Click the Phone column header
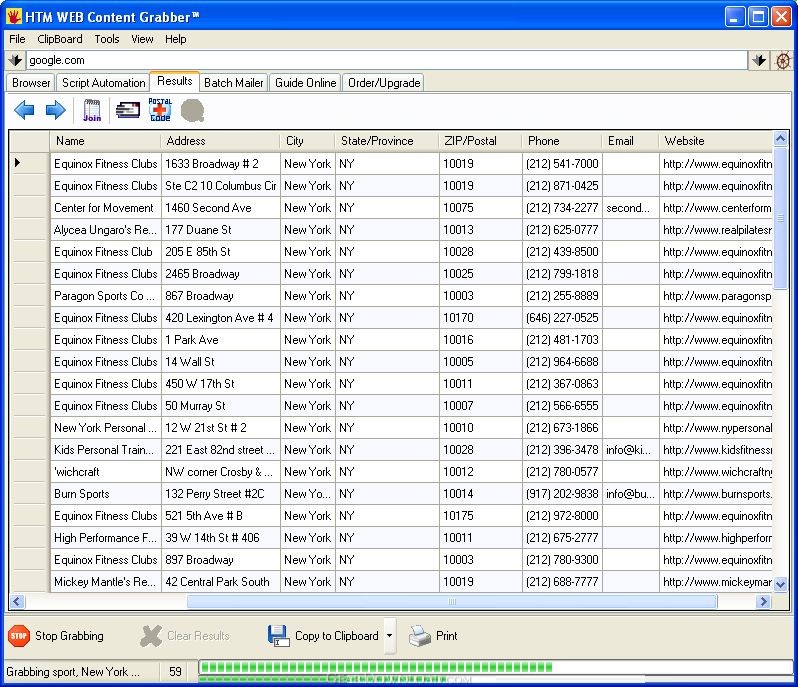This screenshot has width=798, height=687. 562,141
